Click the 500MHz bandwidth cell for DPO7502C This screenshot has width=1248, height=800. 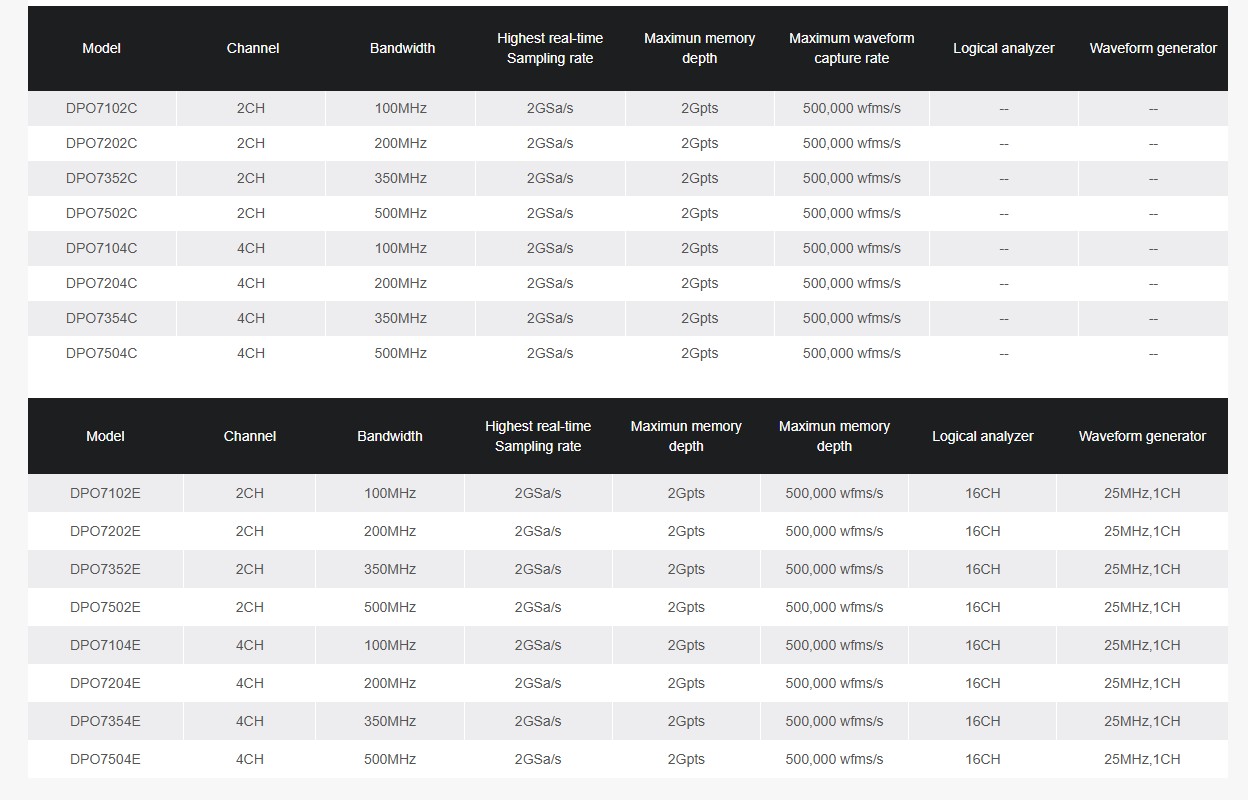[400, 213]
